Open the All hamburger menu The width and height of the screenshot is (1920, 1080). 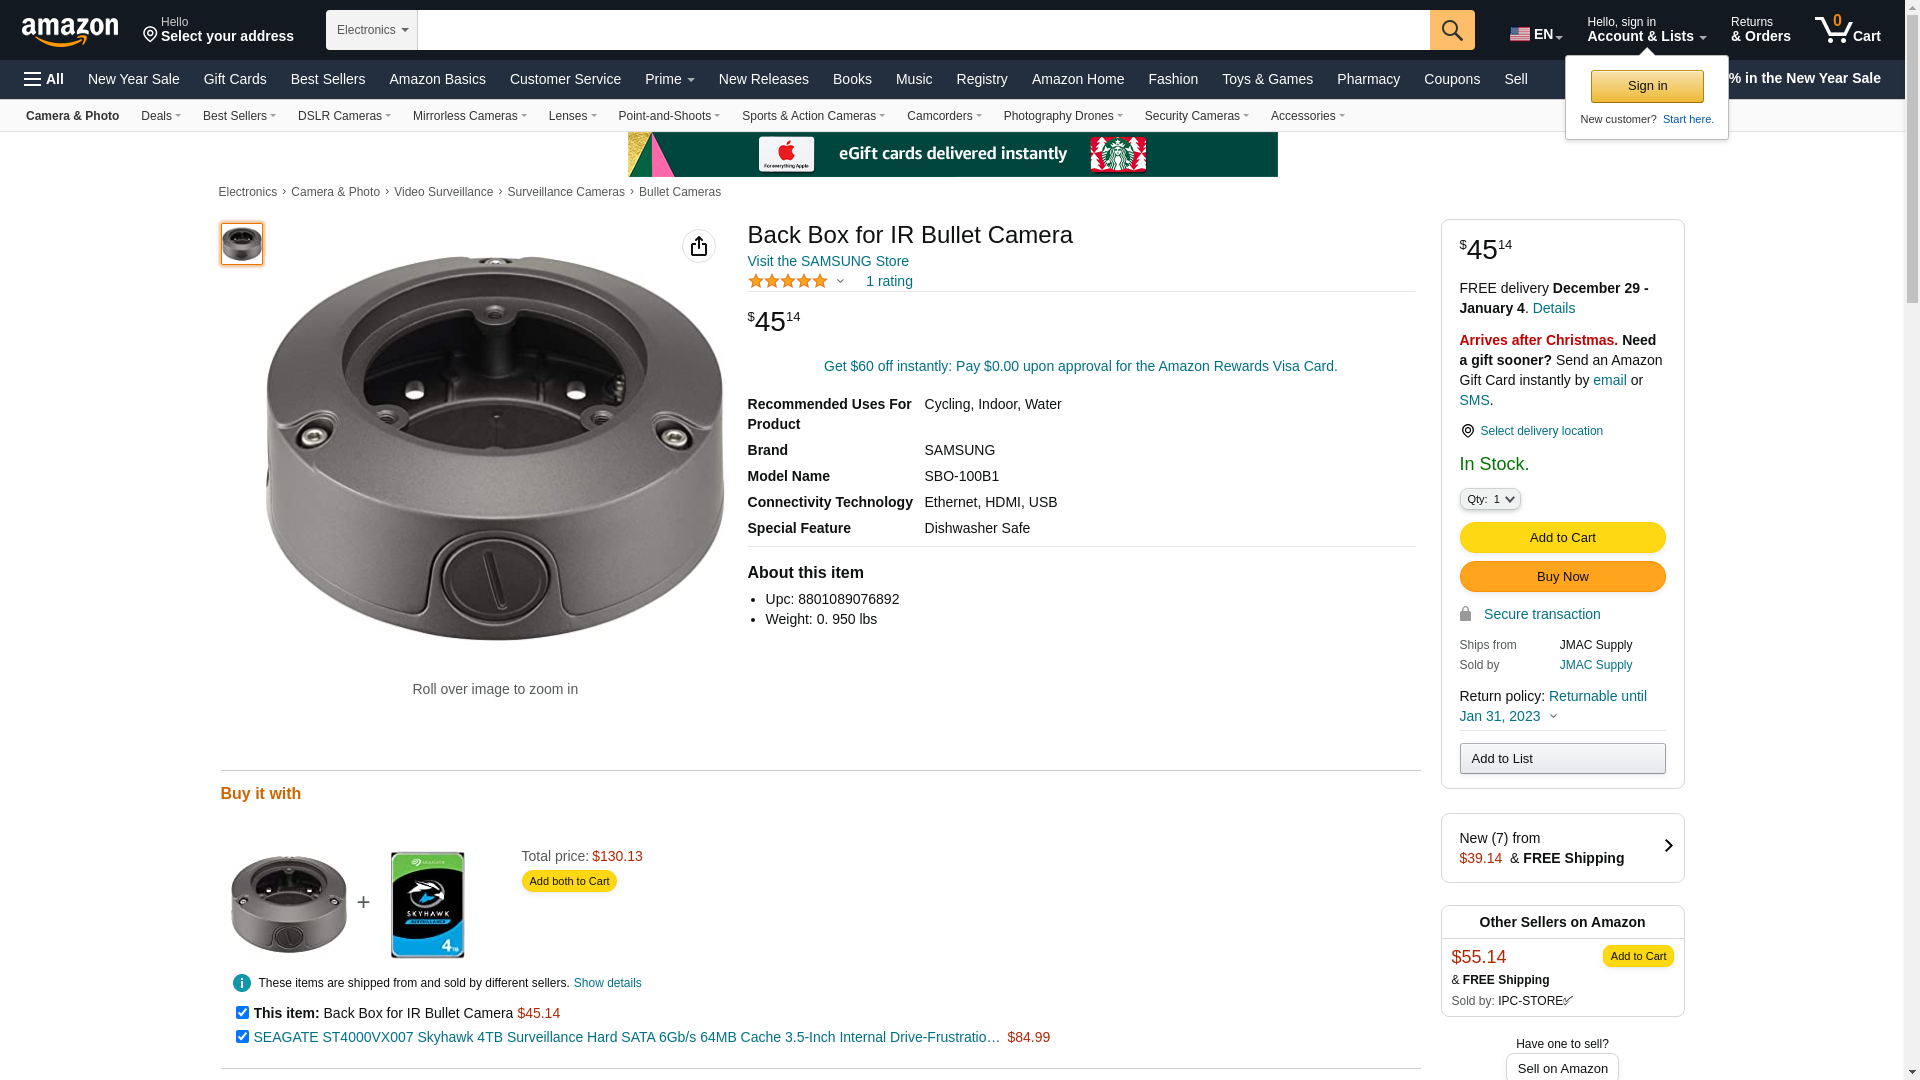pos(44,79)
